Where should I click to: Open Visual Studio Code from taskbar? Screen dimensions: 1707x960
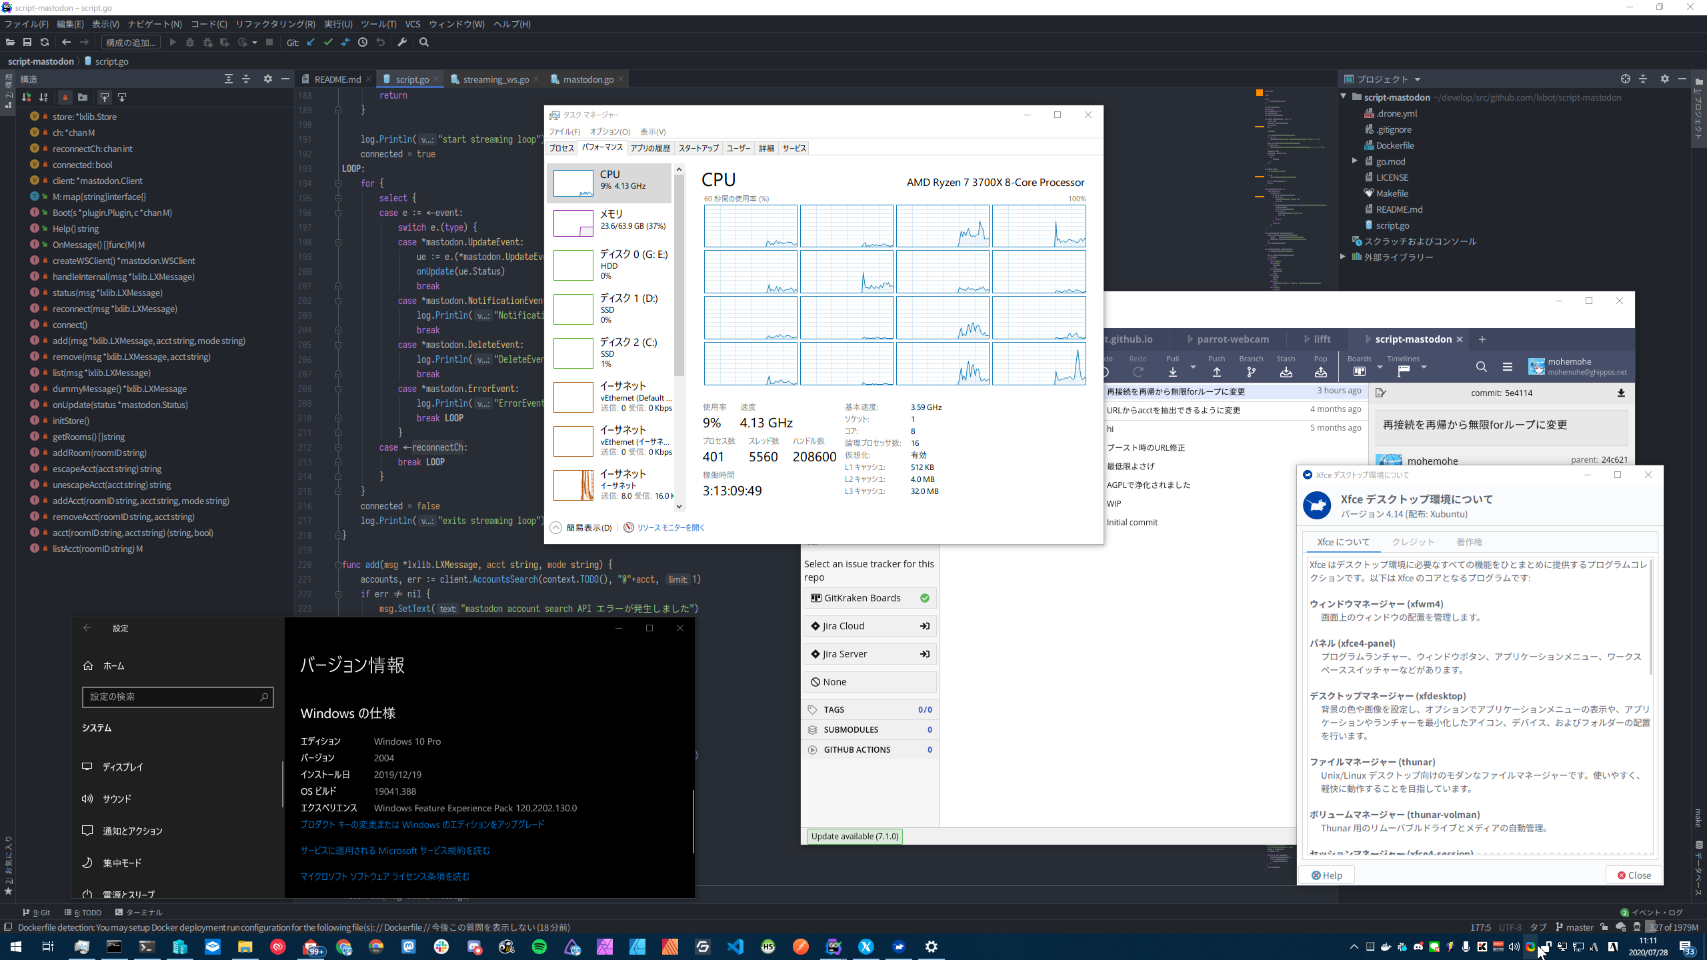pos(735,946)
